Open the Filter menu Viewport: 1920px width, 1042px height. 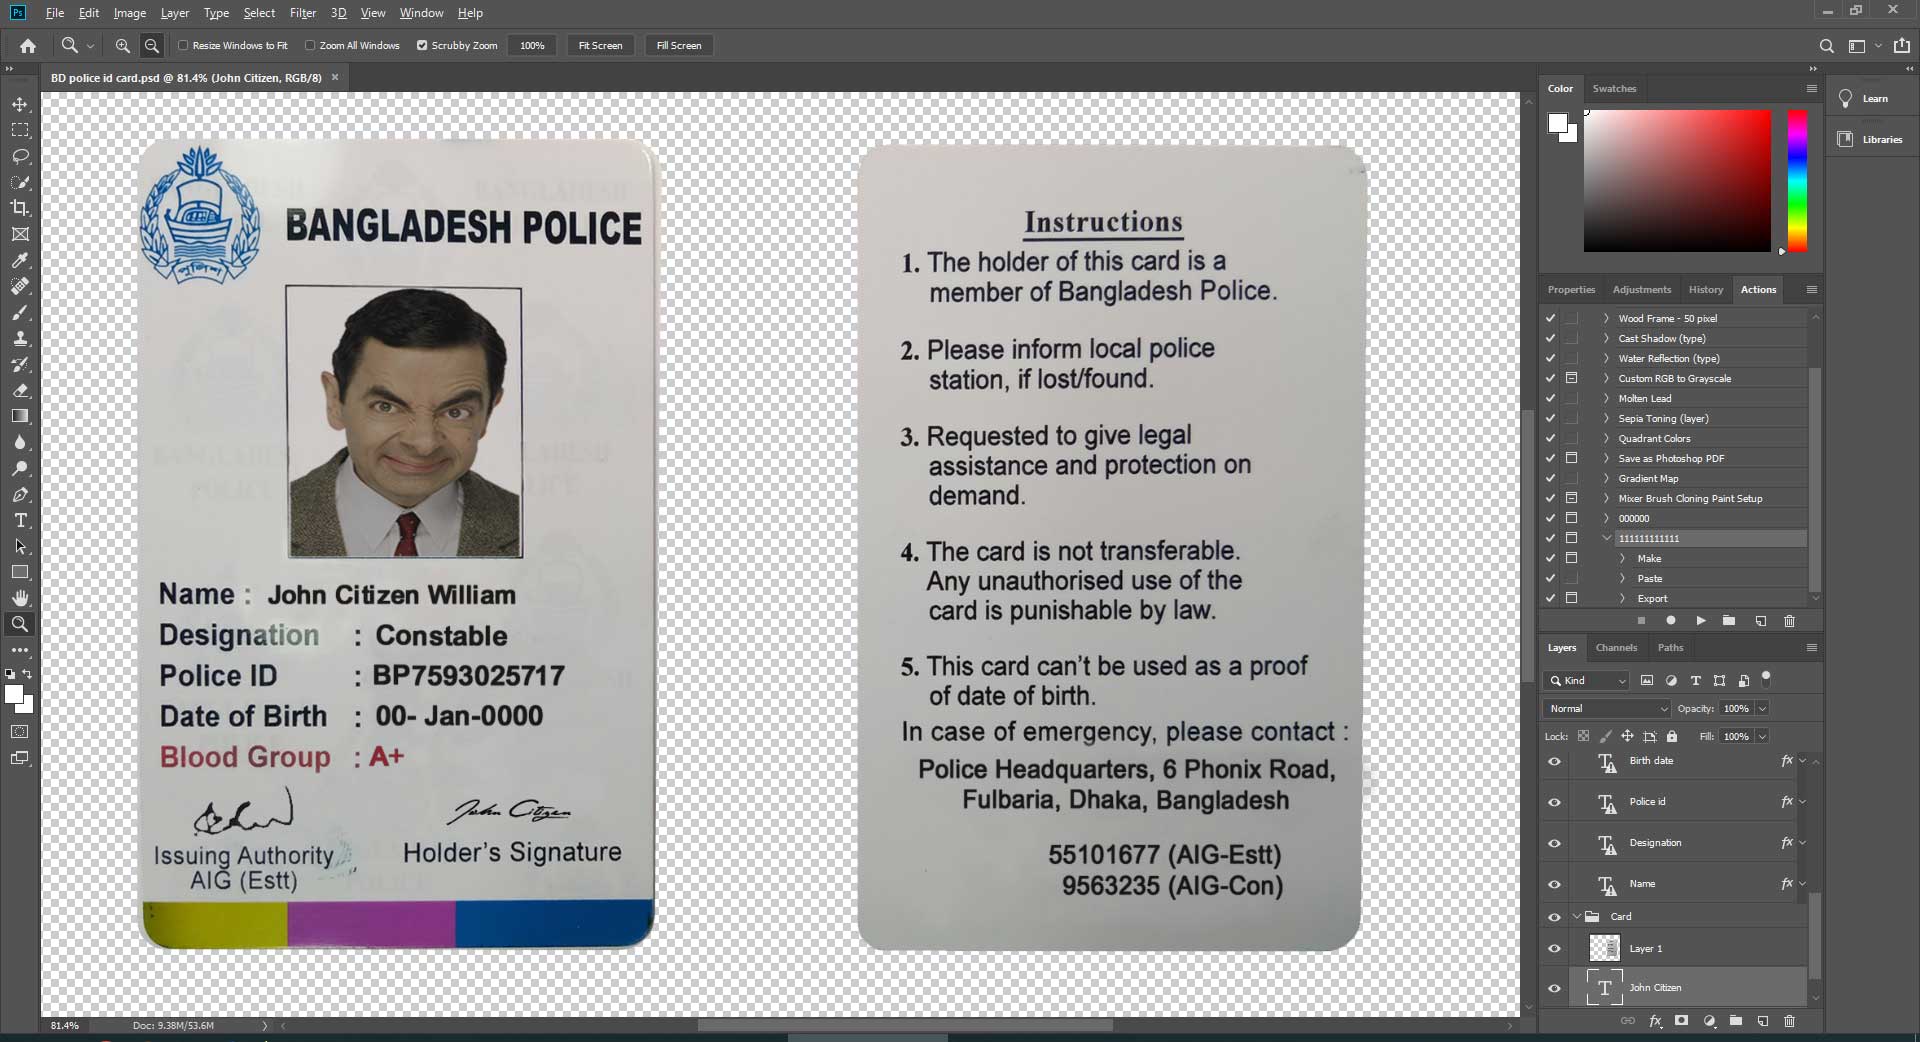(302, 13)
